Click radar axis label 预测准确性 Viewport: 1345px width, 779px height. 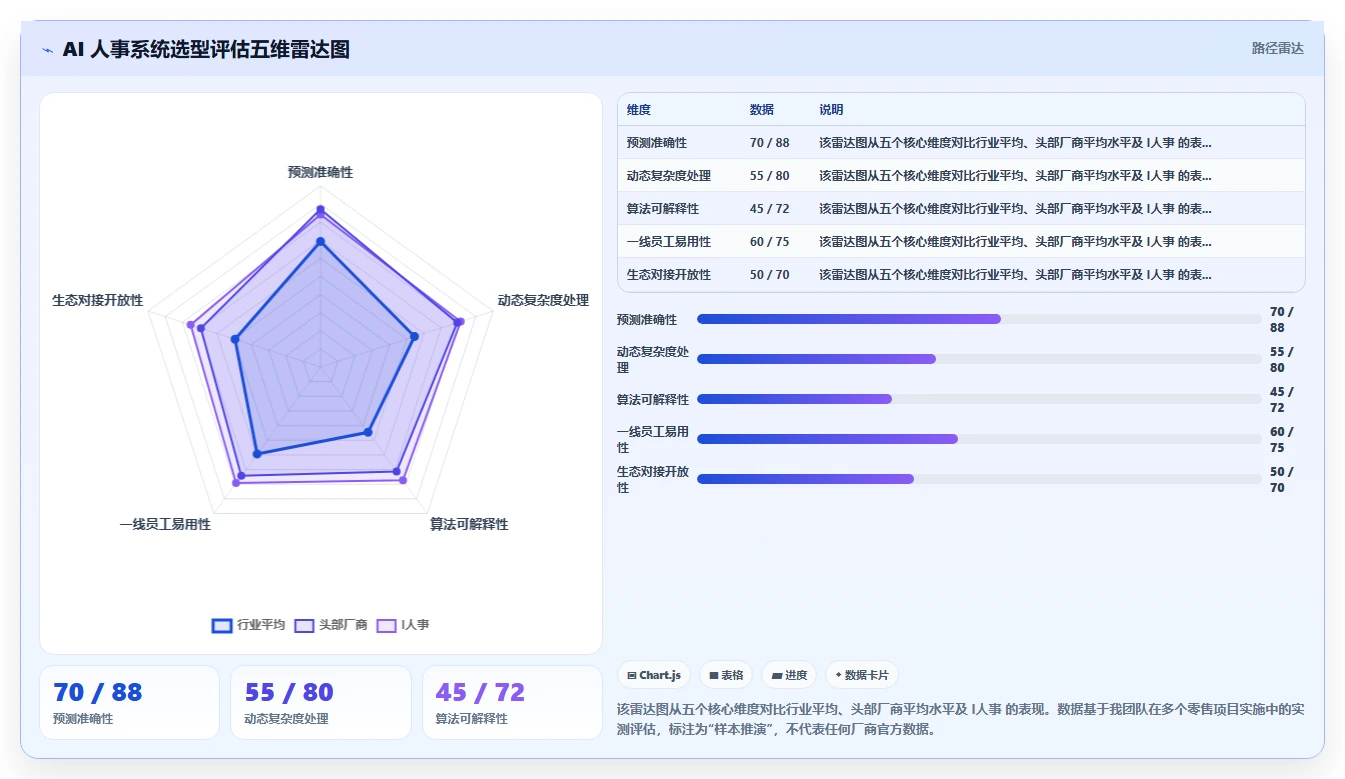click(x=320, y=172)
